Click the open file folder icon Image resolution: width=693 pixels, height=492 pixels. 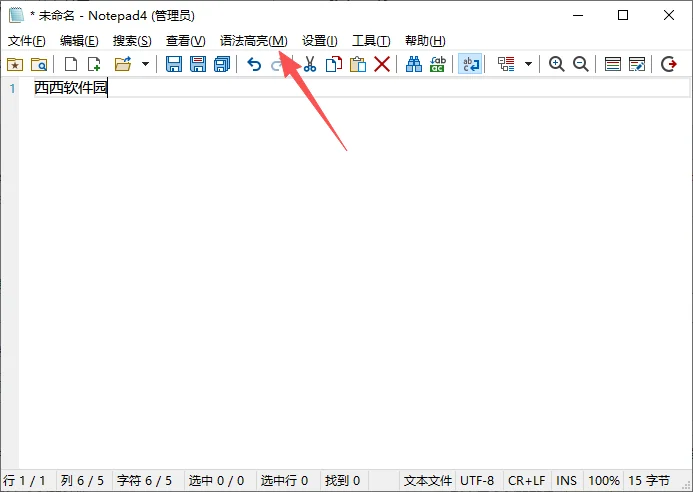coord(123,65)
